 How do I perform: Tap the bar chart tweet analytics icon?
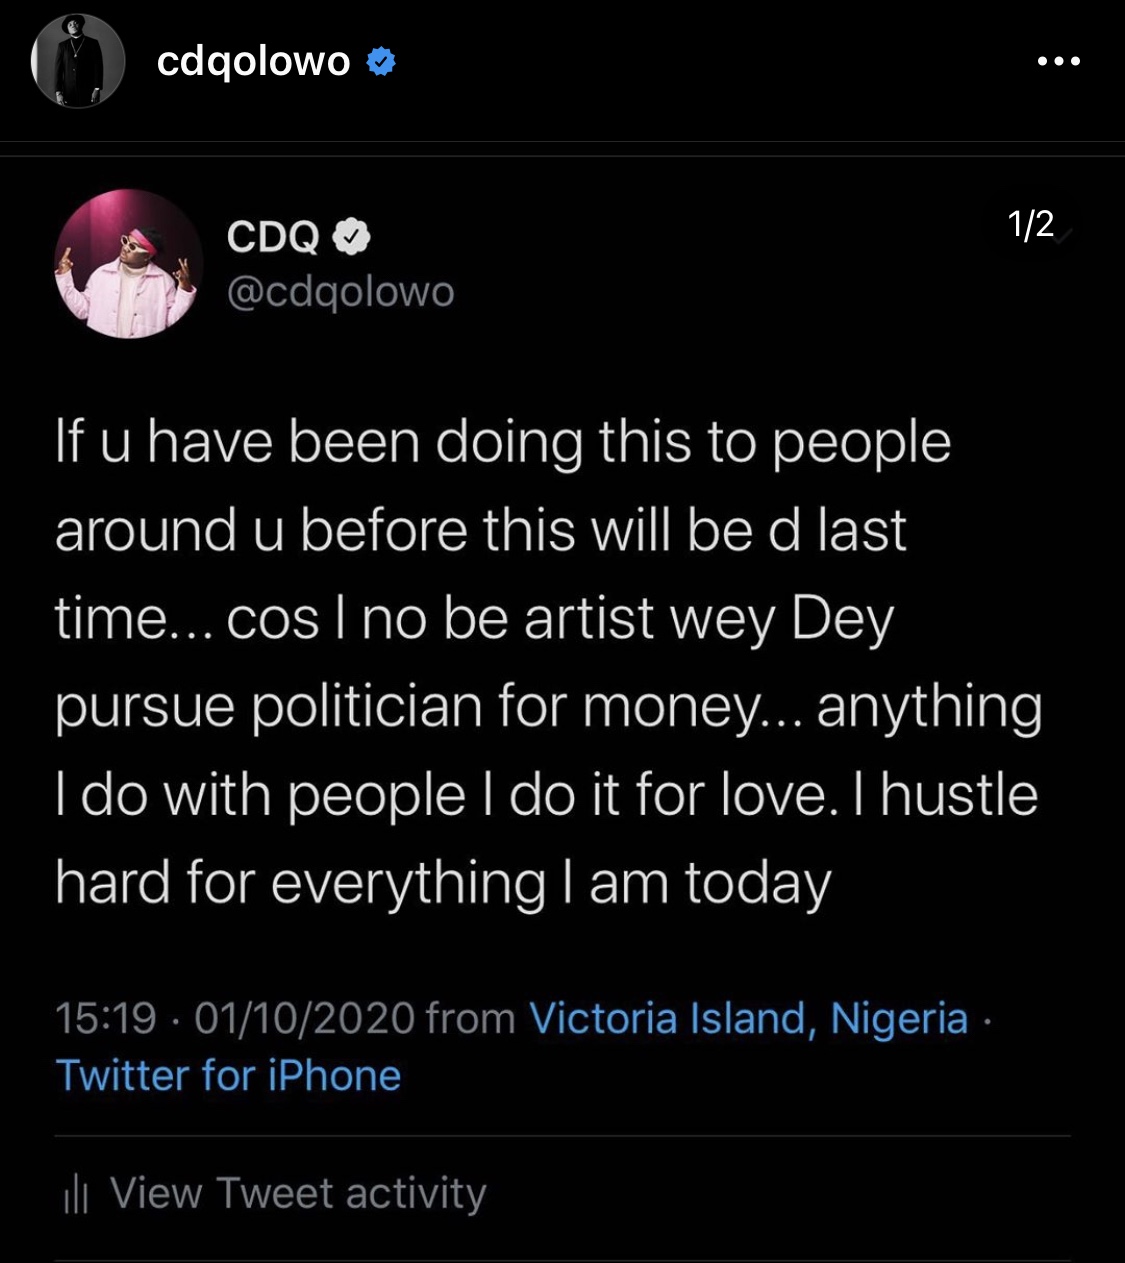tap(76, 1194)
